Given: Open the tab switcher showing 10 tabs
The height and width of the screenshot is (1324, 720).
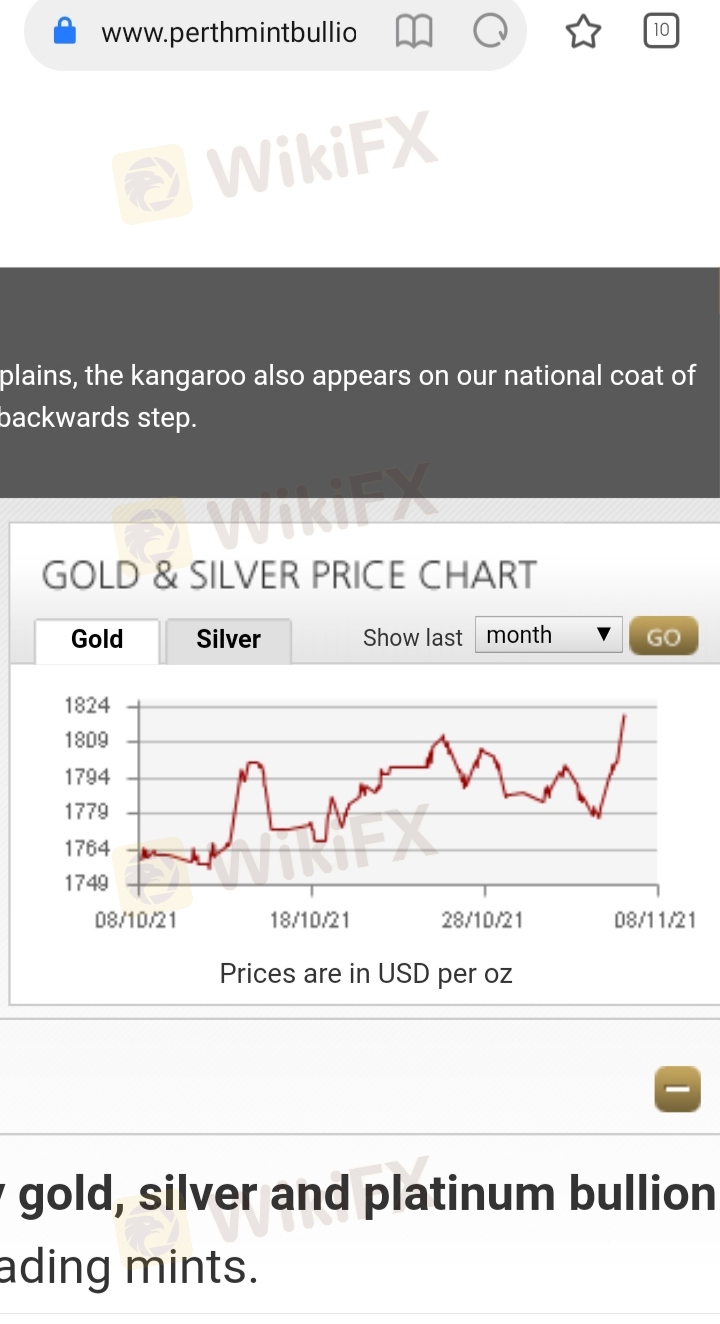Looking at the screenshot, I should pyautogui.click(x=661, y=31).
